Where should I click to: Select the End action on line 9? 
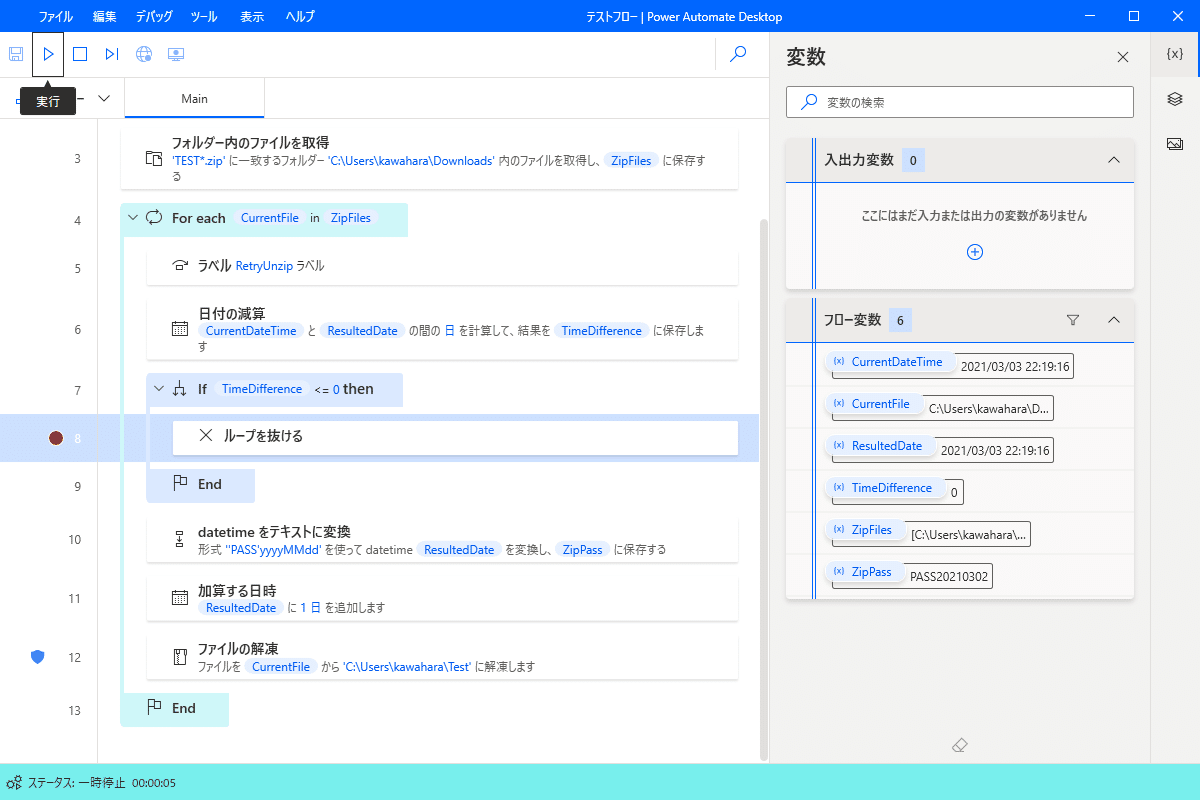[200, 484]
